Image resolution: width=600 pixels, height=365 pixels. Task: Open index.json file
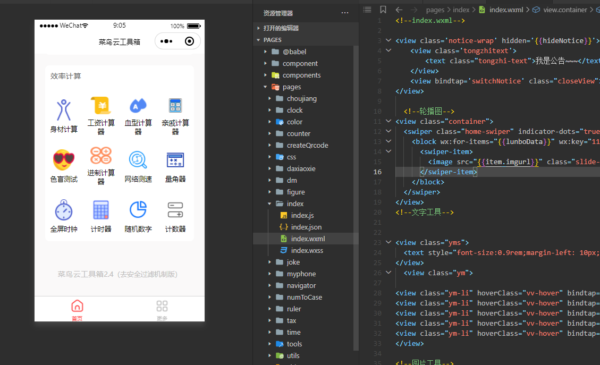[x=306, y=227]
